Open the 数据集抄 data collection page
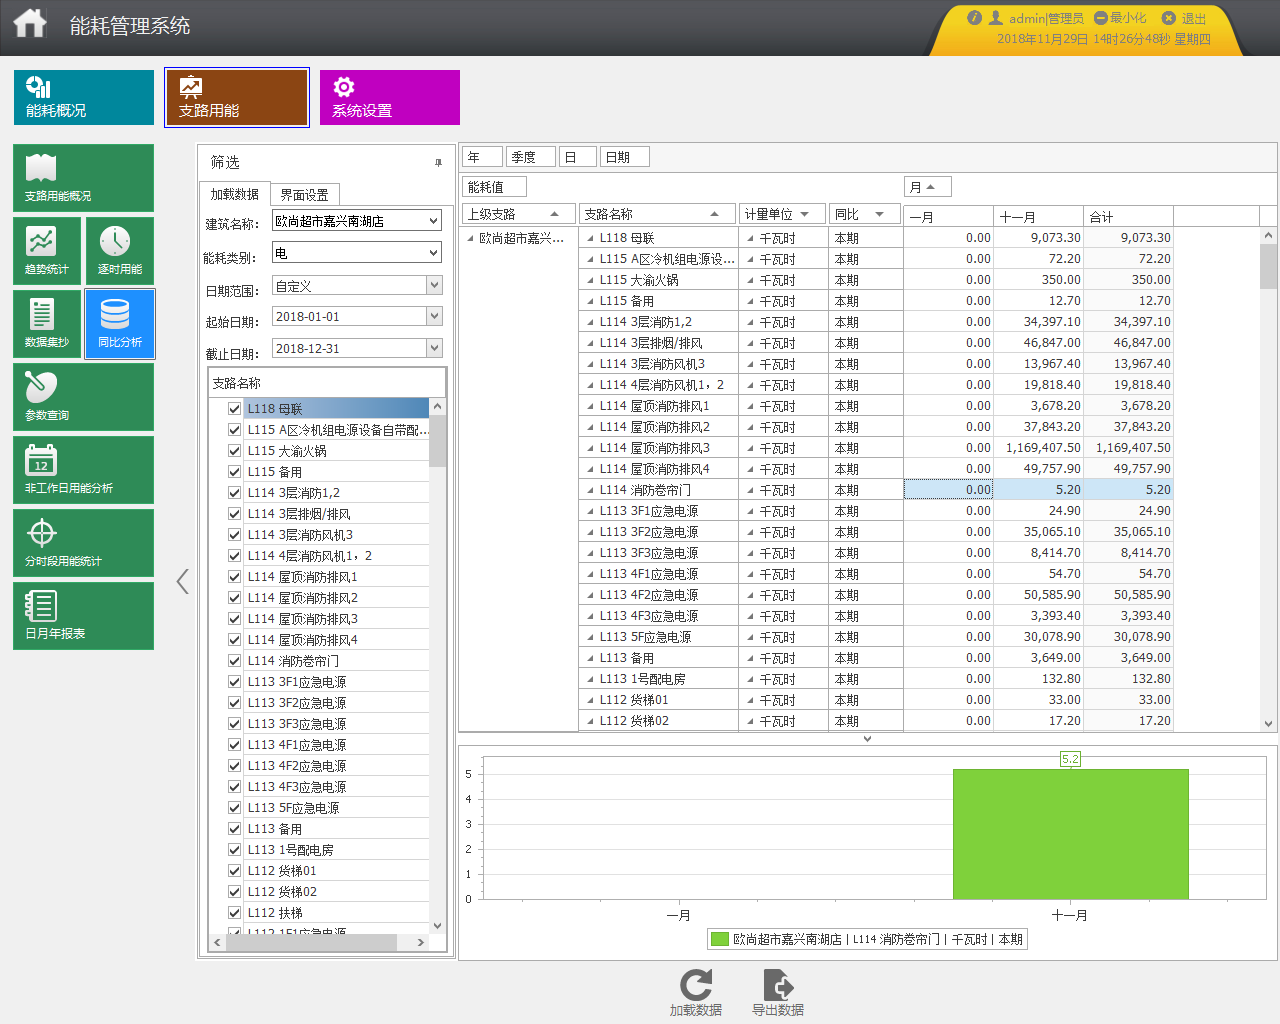Screen dimensions: 1280x1024 point(47,324)
